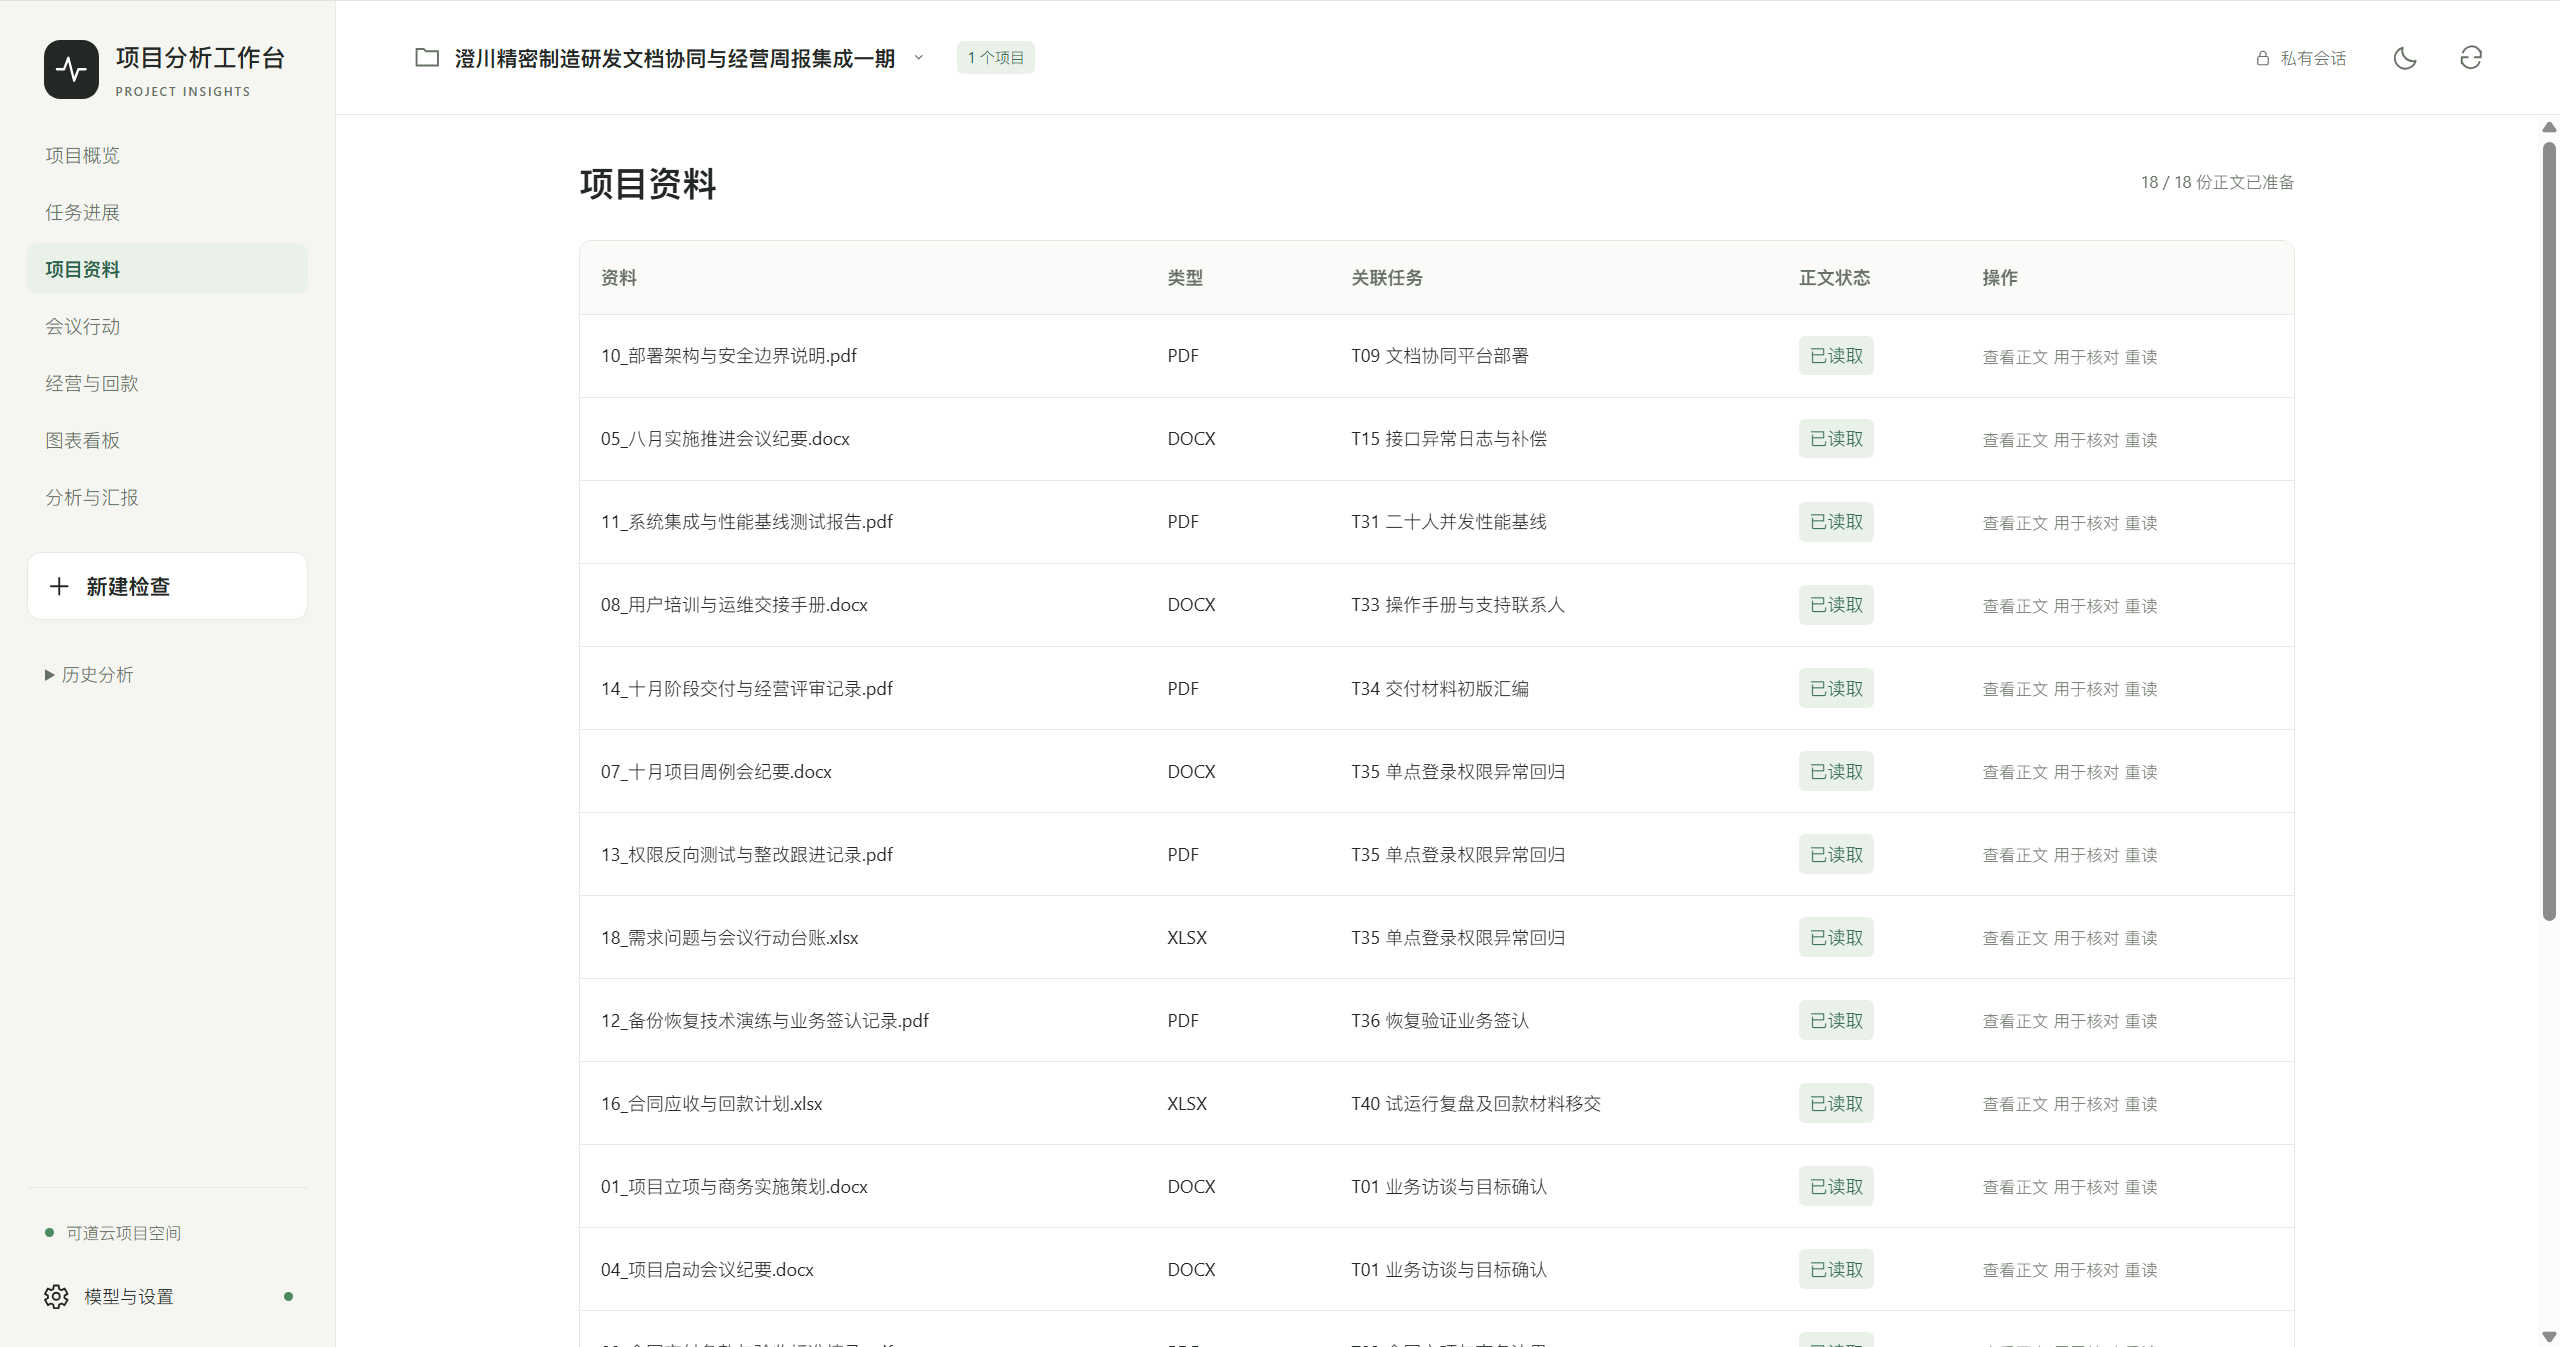Screen dimensions: 2560x1347
Task: Expand the project title dropdown chevron
Action: (x=918, y=58)
